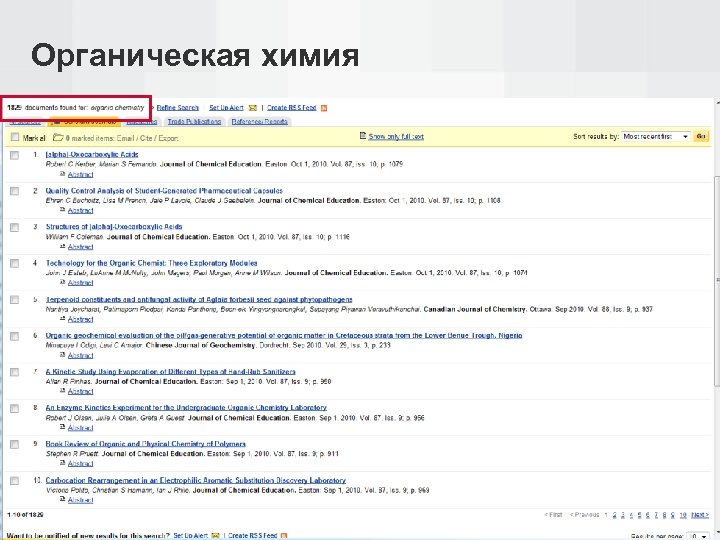Screen dimensions: 720x540
Task: Mark result 7 A Kinetic Study
Action: tap(15, 372)
